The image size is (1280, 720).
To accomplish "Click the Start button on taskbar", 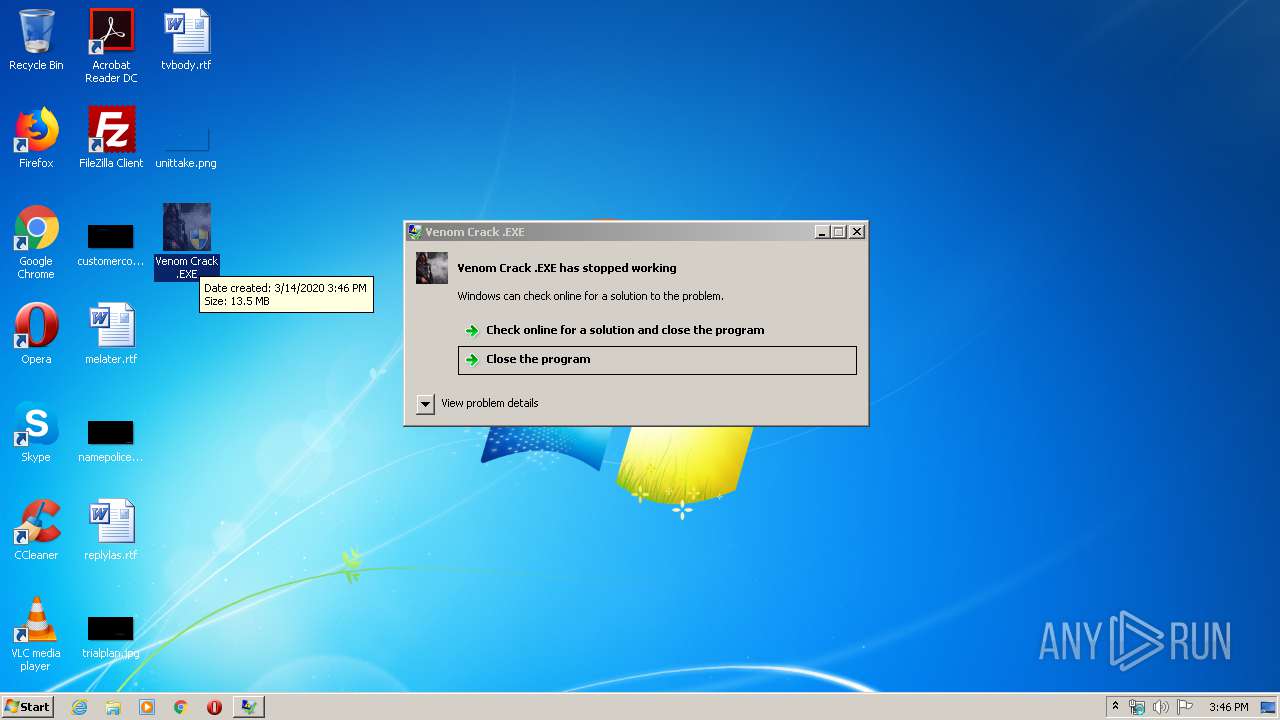I will point(27,706).
